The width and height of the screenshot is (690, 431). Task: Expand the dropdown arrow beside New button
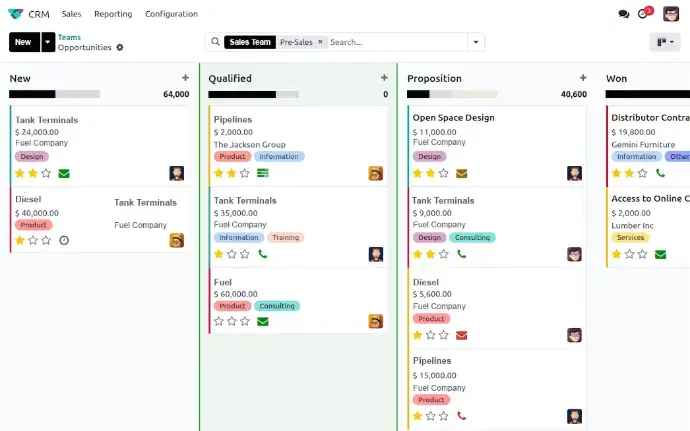click(x=47, y=42)
